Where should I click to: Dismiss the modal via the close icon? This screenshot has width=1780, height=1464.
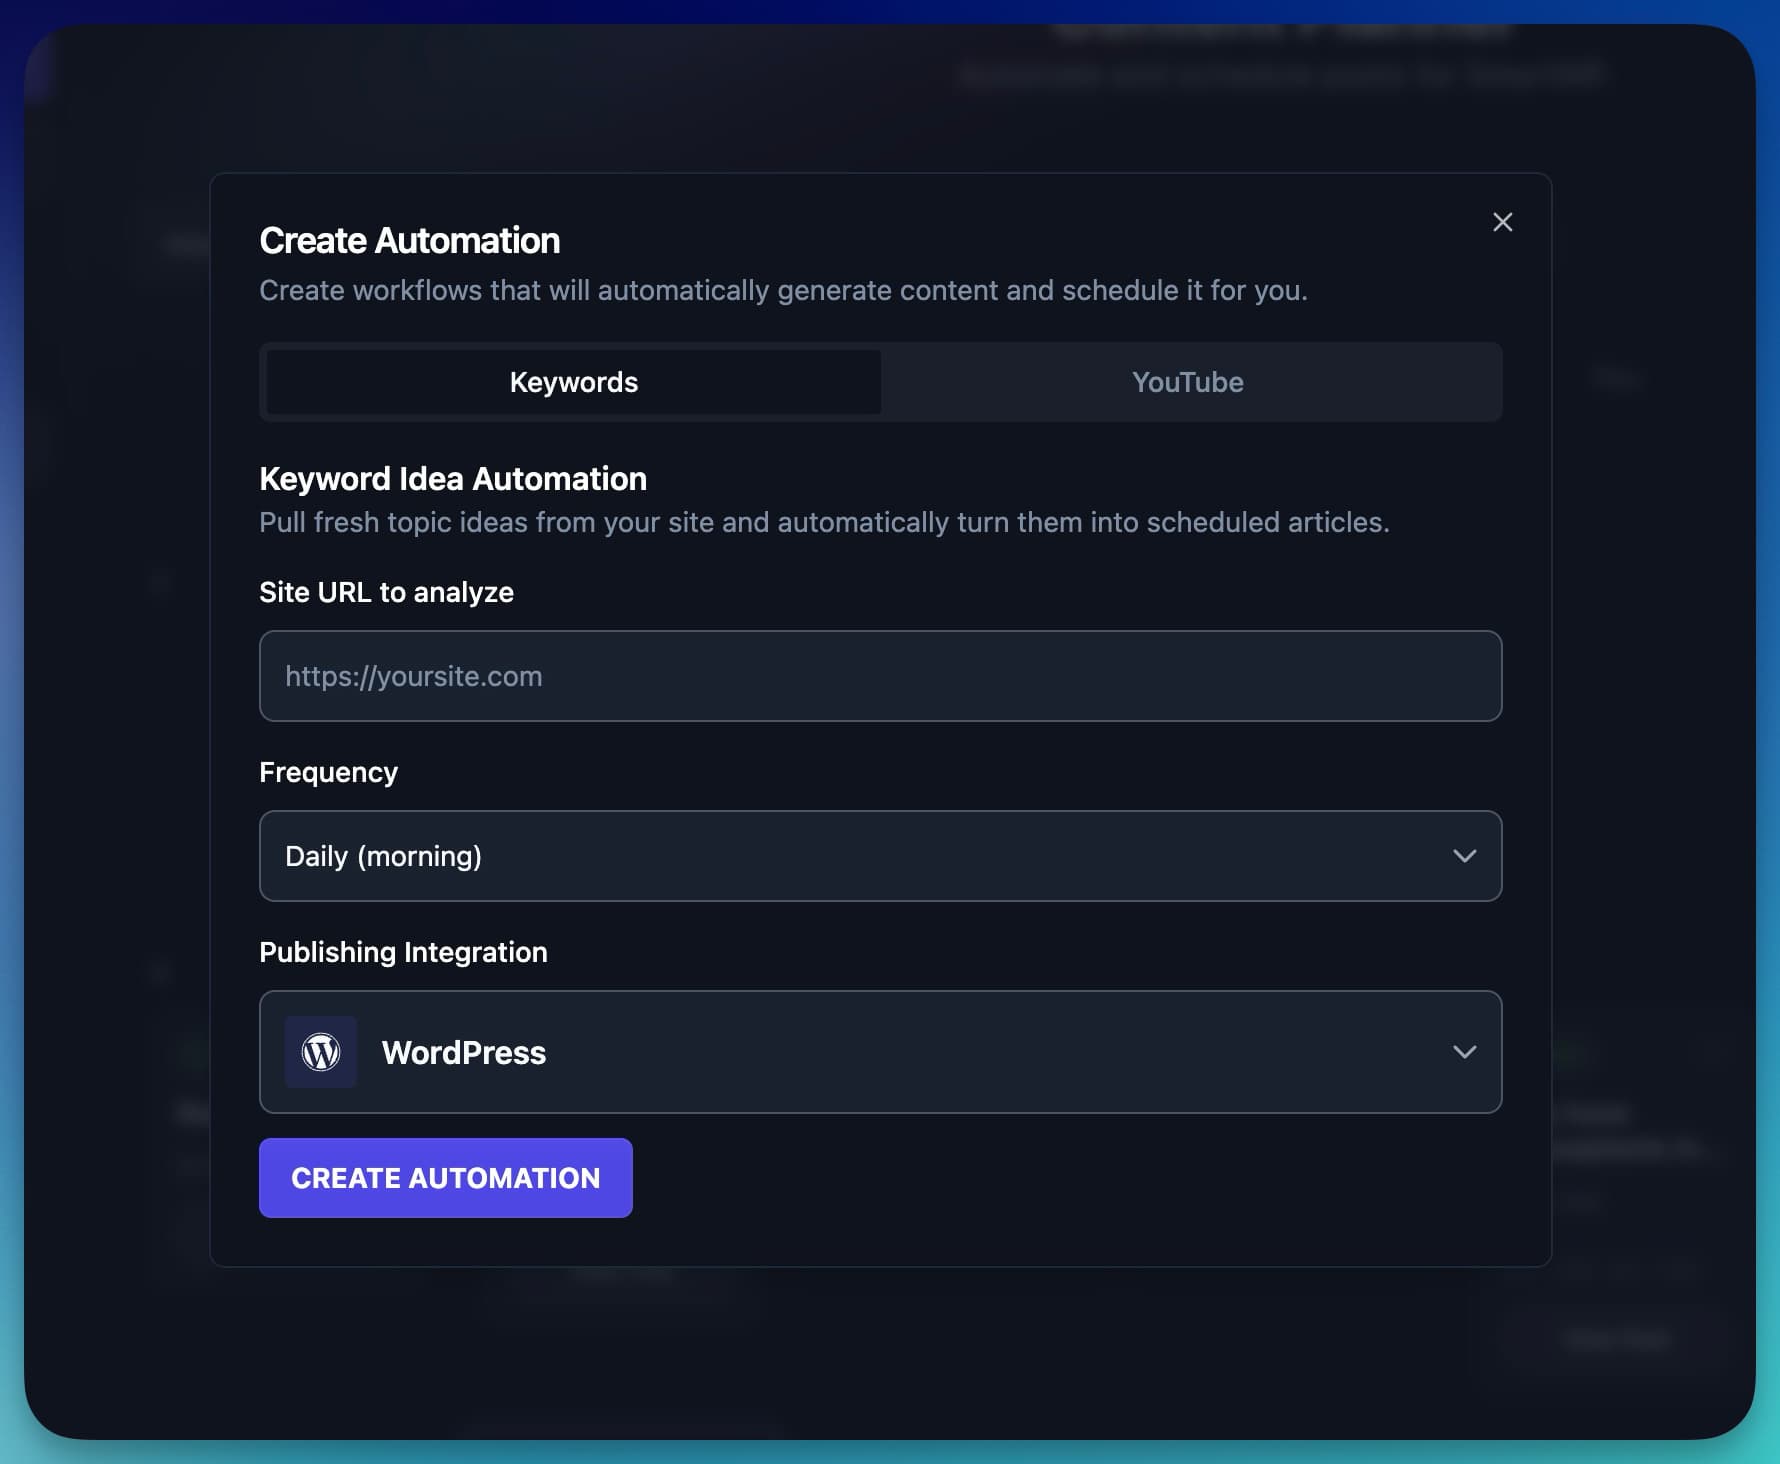[x=1503, y=222]
